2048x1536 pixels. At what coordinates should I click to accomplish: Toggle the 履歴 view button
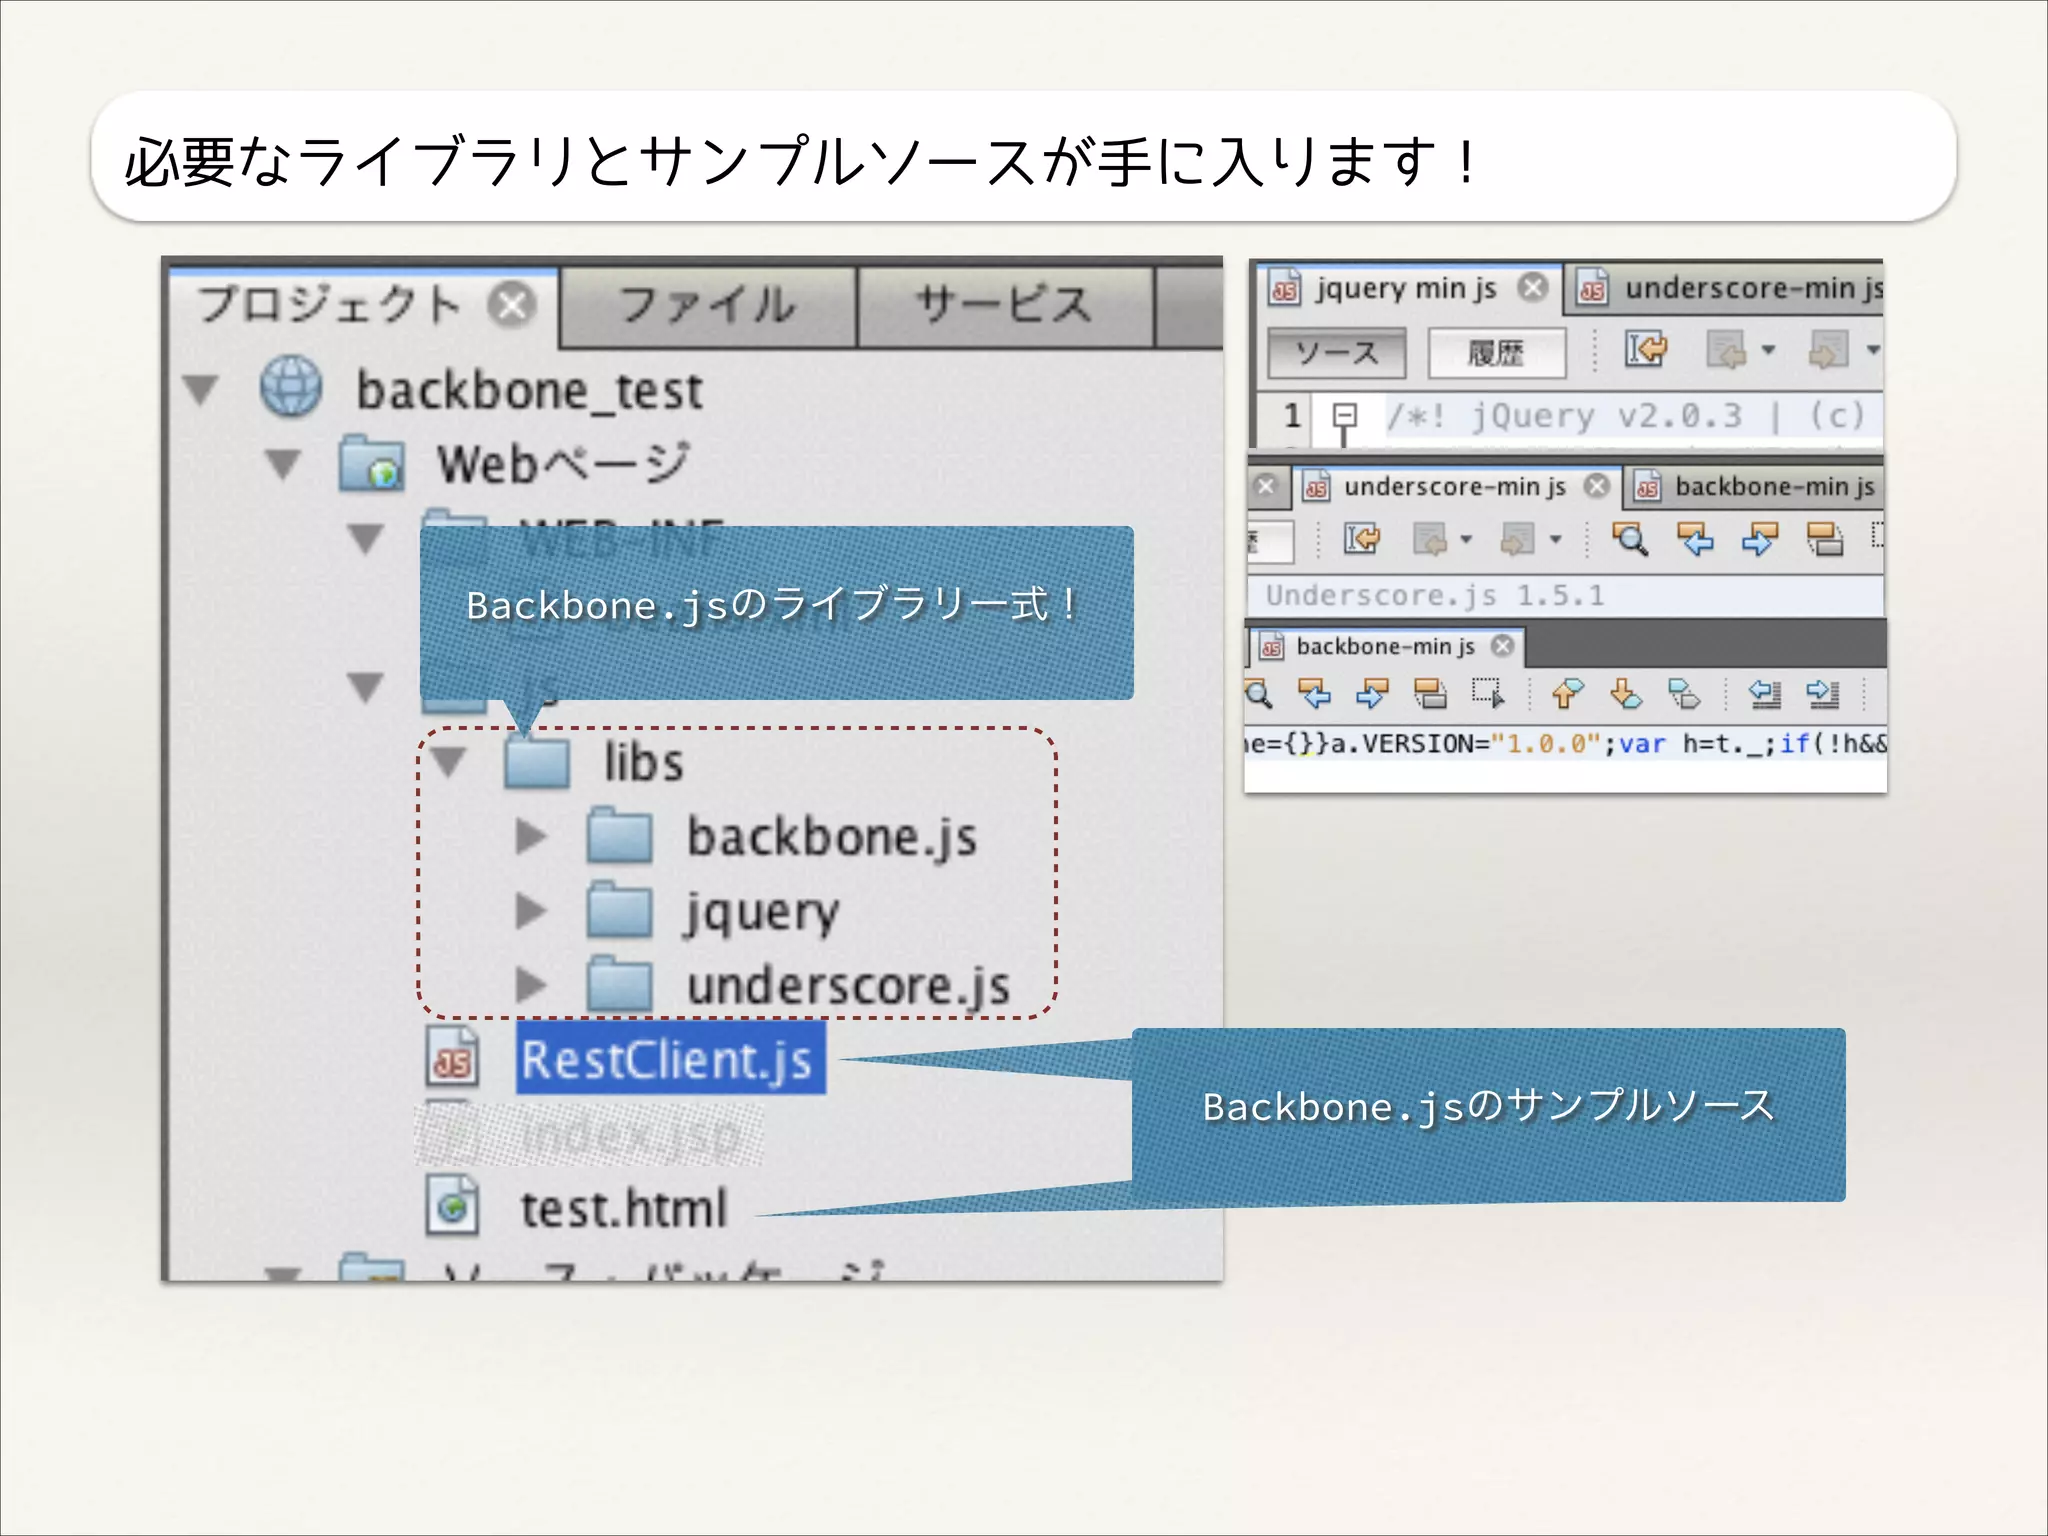coord(1496,353)
